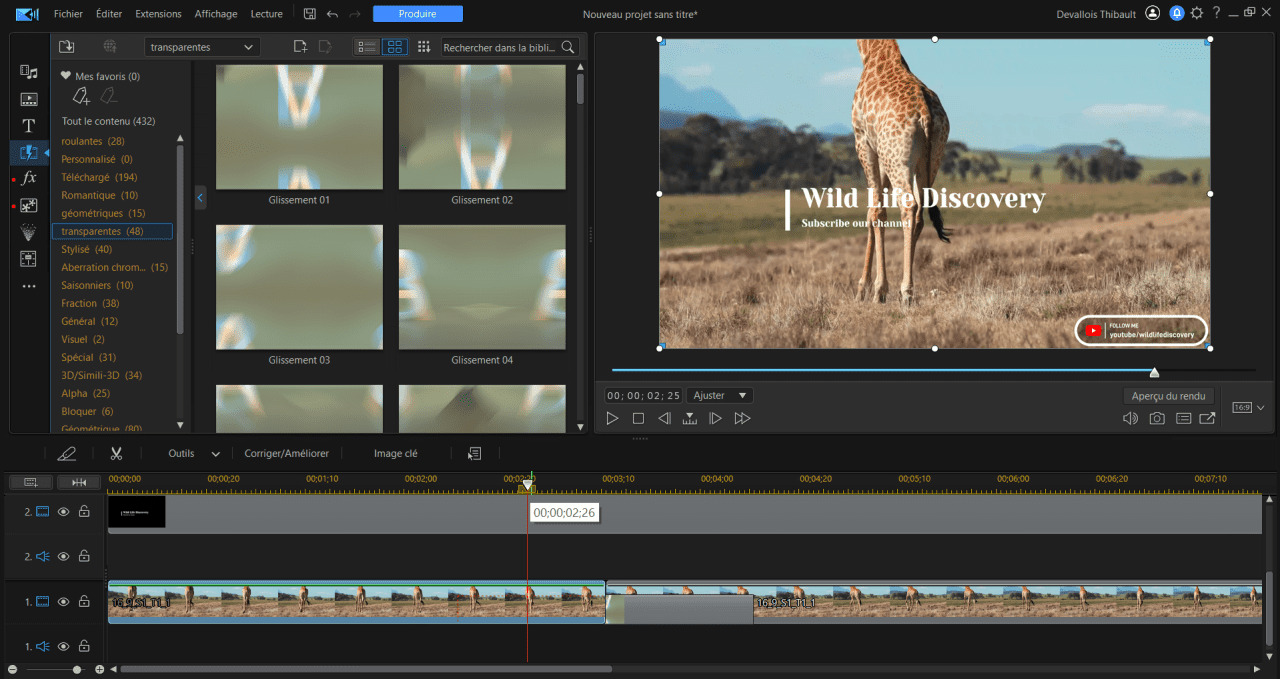The width and height of the screenshot is (1280, 679).
Task: Click the preview volume speaker icon
Action: point(1130,418)
